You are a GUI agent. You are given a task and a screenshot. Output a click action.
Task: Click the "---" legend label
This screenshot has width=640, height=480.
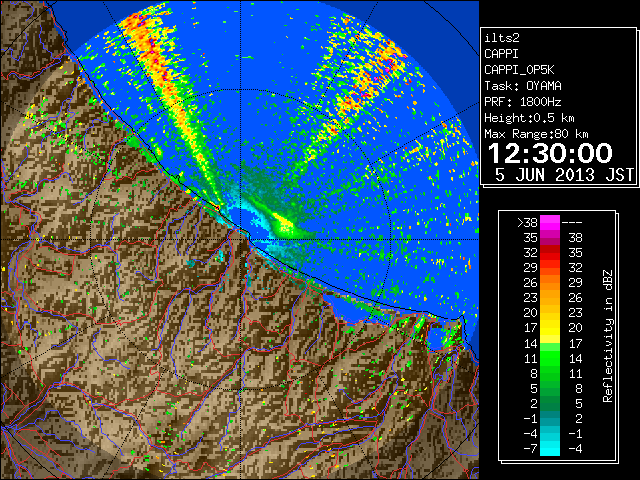tap(572, 222)
